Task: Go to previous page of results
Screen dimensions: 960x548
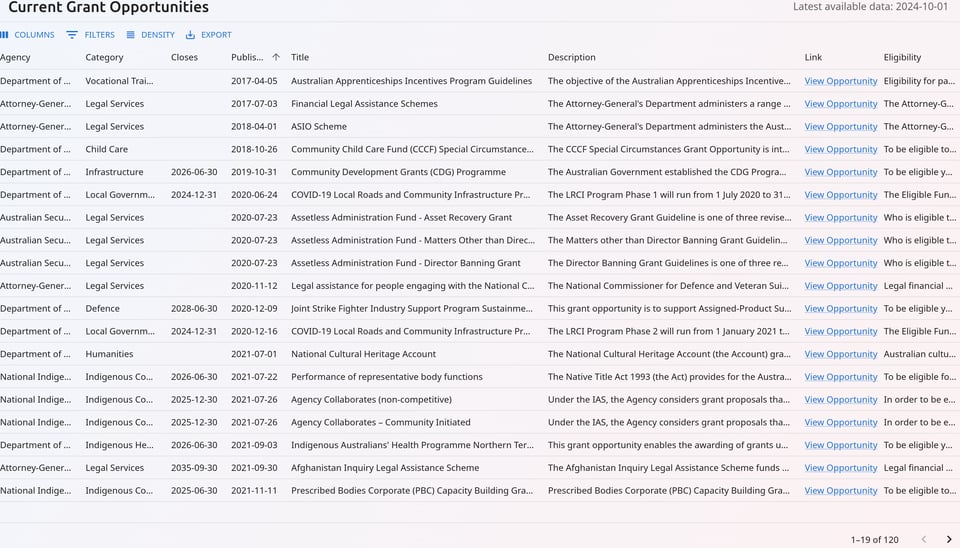Action: click(923, 539)
